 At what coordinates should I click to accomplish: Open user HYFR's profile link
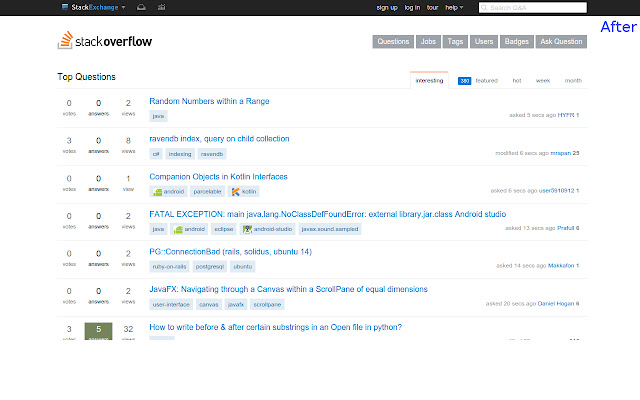(x=566, y=115)
